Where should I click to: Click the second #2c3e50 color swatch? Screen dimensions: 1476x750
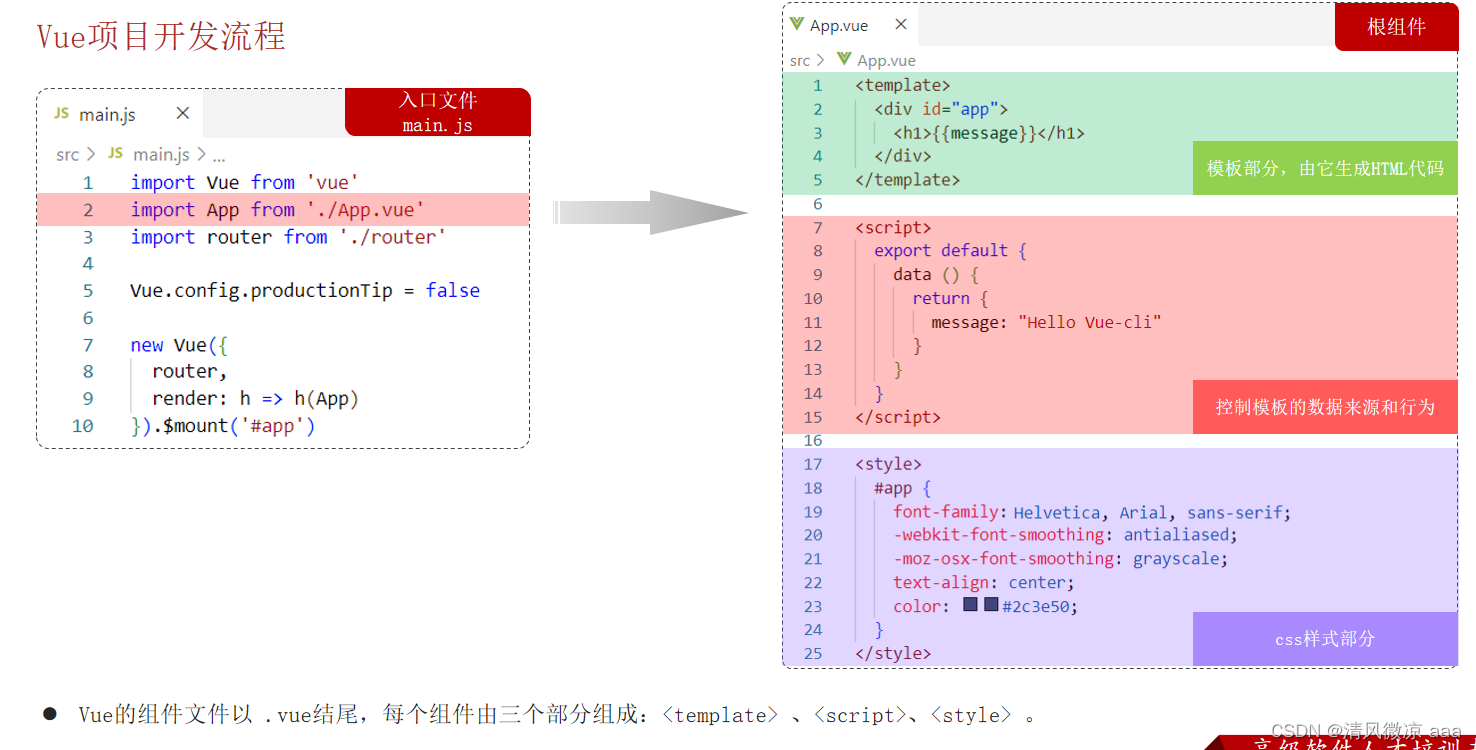click(991, 605)
